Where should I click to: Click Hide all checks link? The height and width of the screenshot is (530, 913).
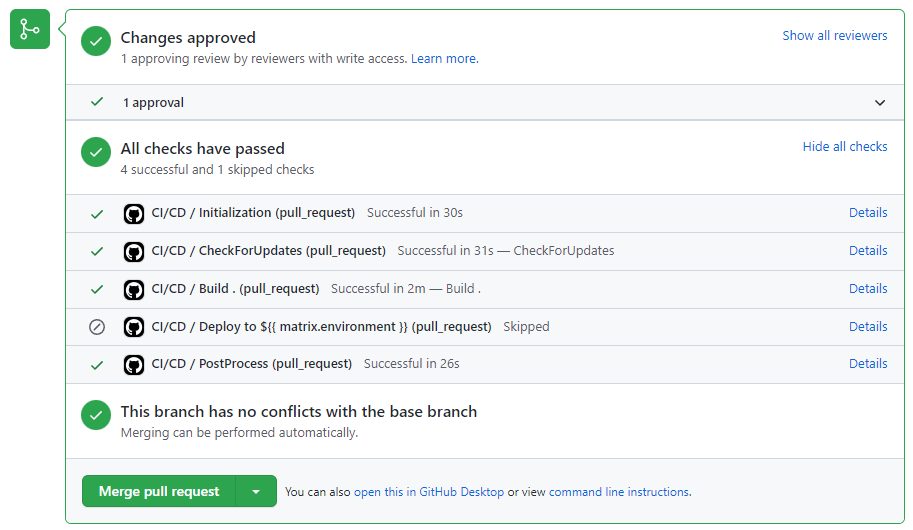click(x=845, y=147)
